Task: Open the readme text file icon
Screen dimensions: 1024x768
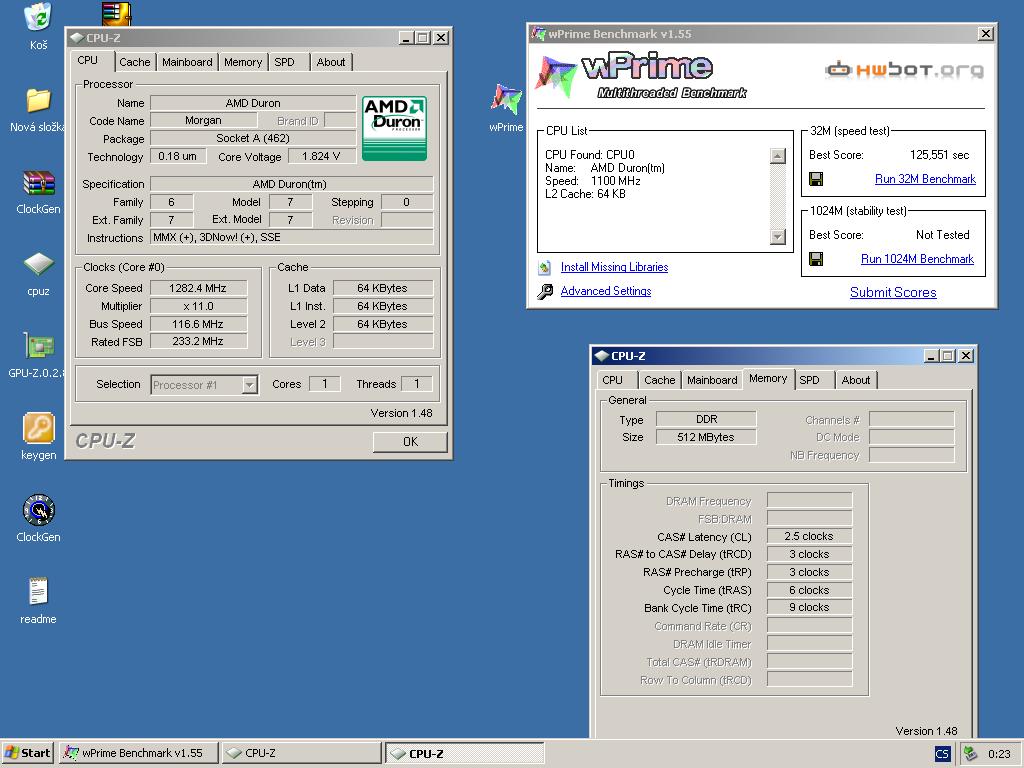Action: tap(39, 592)
